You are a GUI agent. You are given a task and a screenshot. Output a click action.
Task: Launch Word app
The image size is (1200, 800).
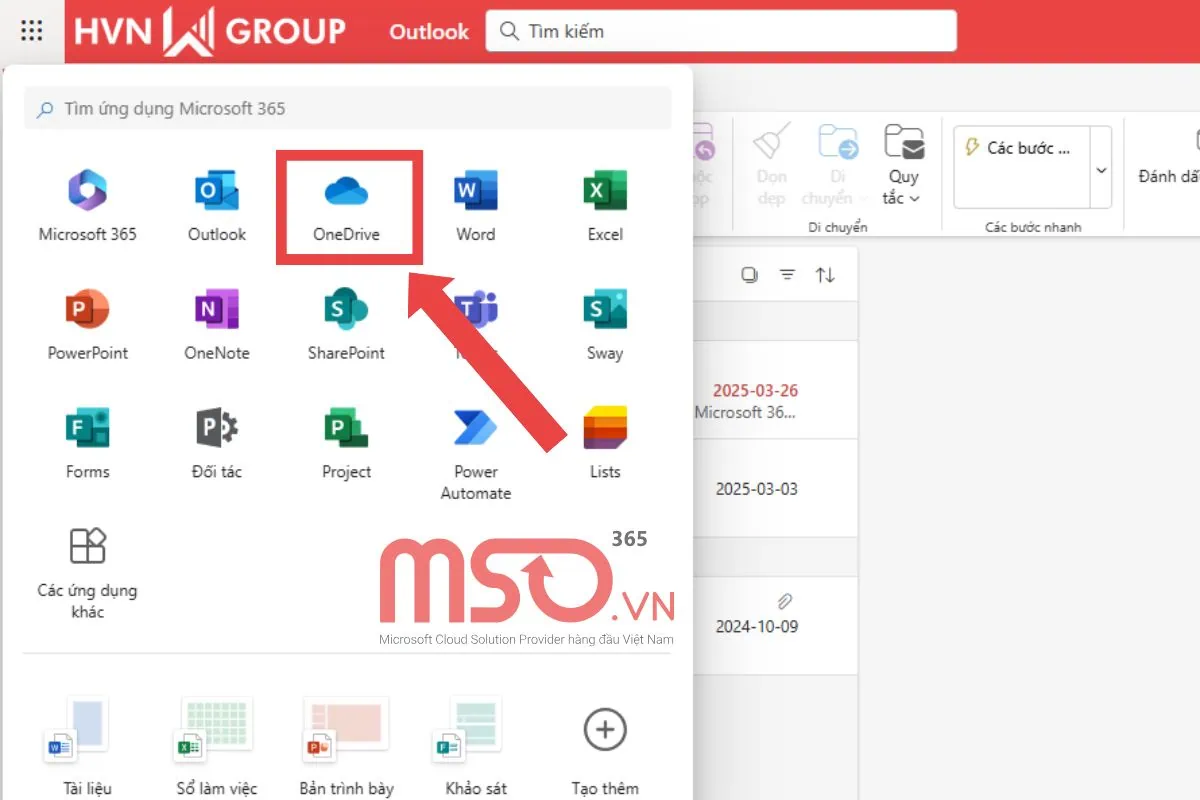click(x=475, y=206)
